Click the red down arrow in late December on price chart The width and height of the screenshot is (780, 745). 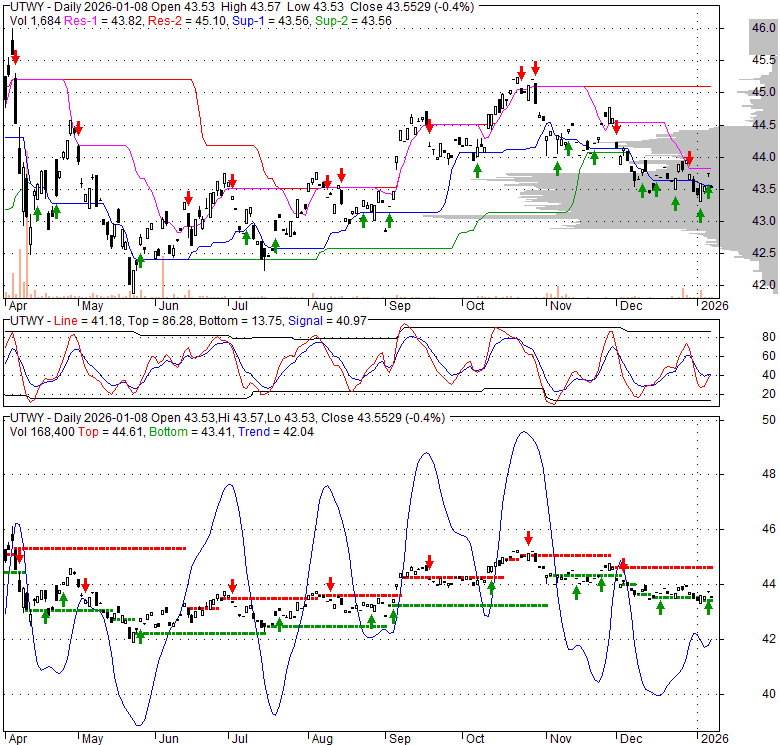[x=689, y=159]
